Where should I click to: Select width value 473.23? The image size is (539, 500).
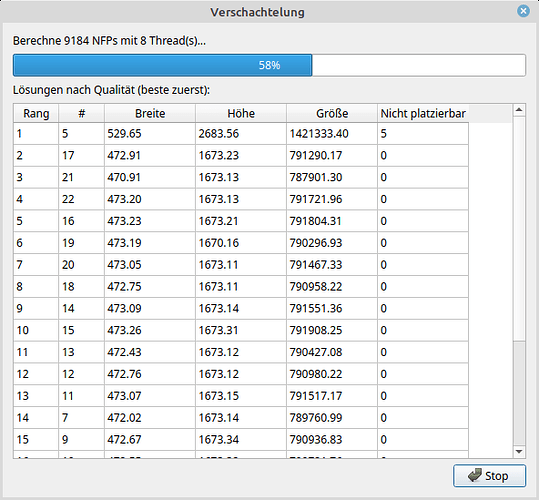click(x=150, y=221)
